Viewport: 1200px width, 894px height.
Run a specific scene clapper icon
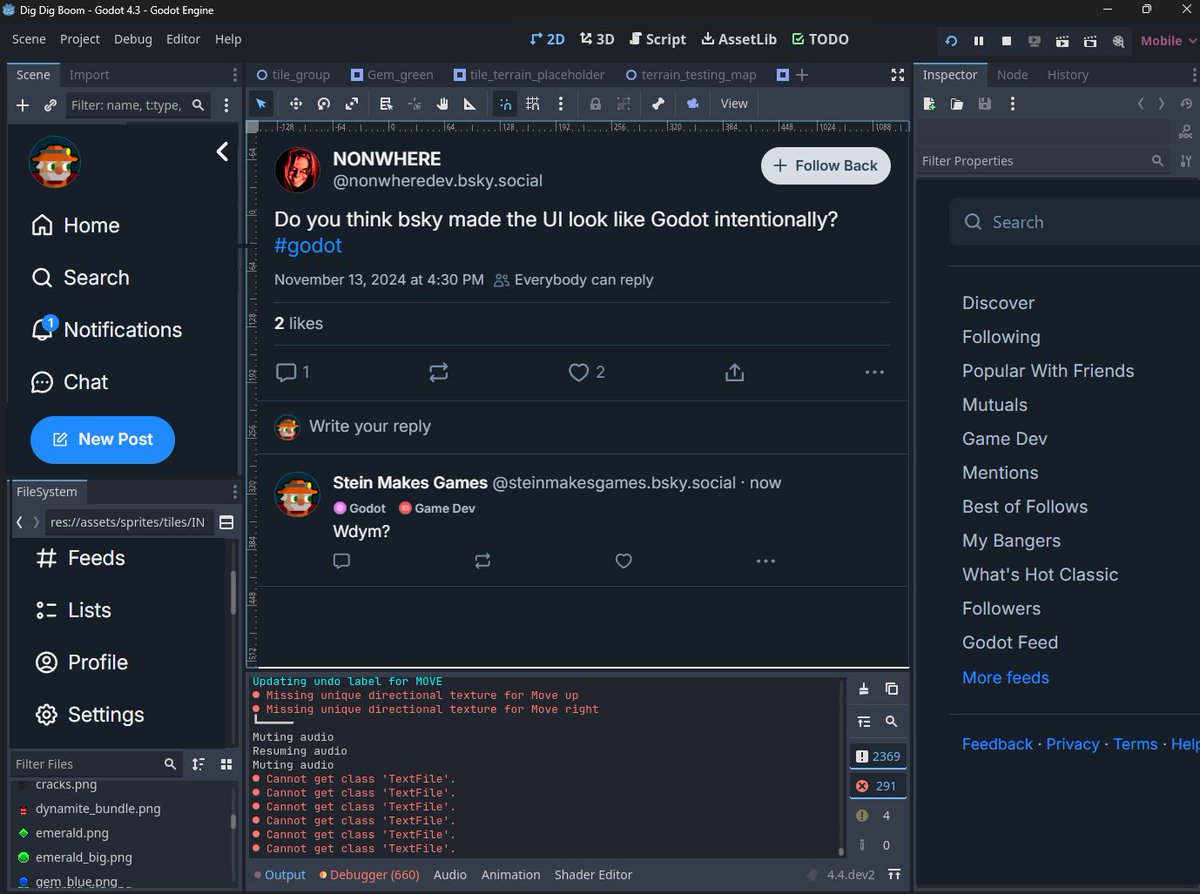coord(1091,41)
